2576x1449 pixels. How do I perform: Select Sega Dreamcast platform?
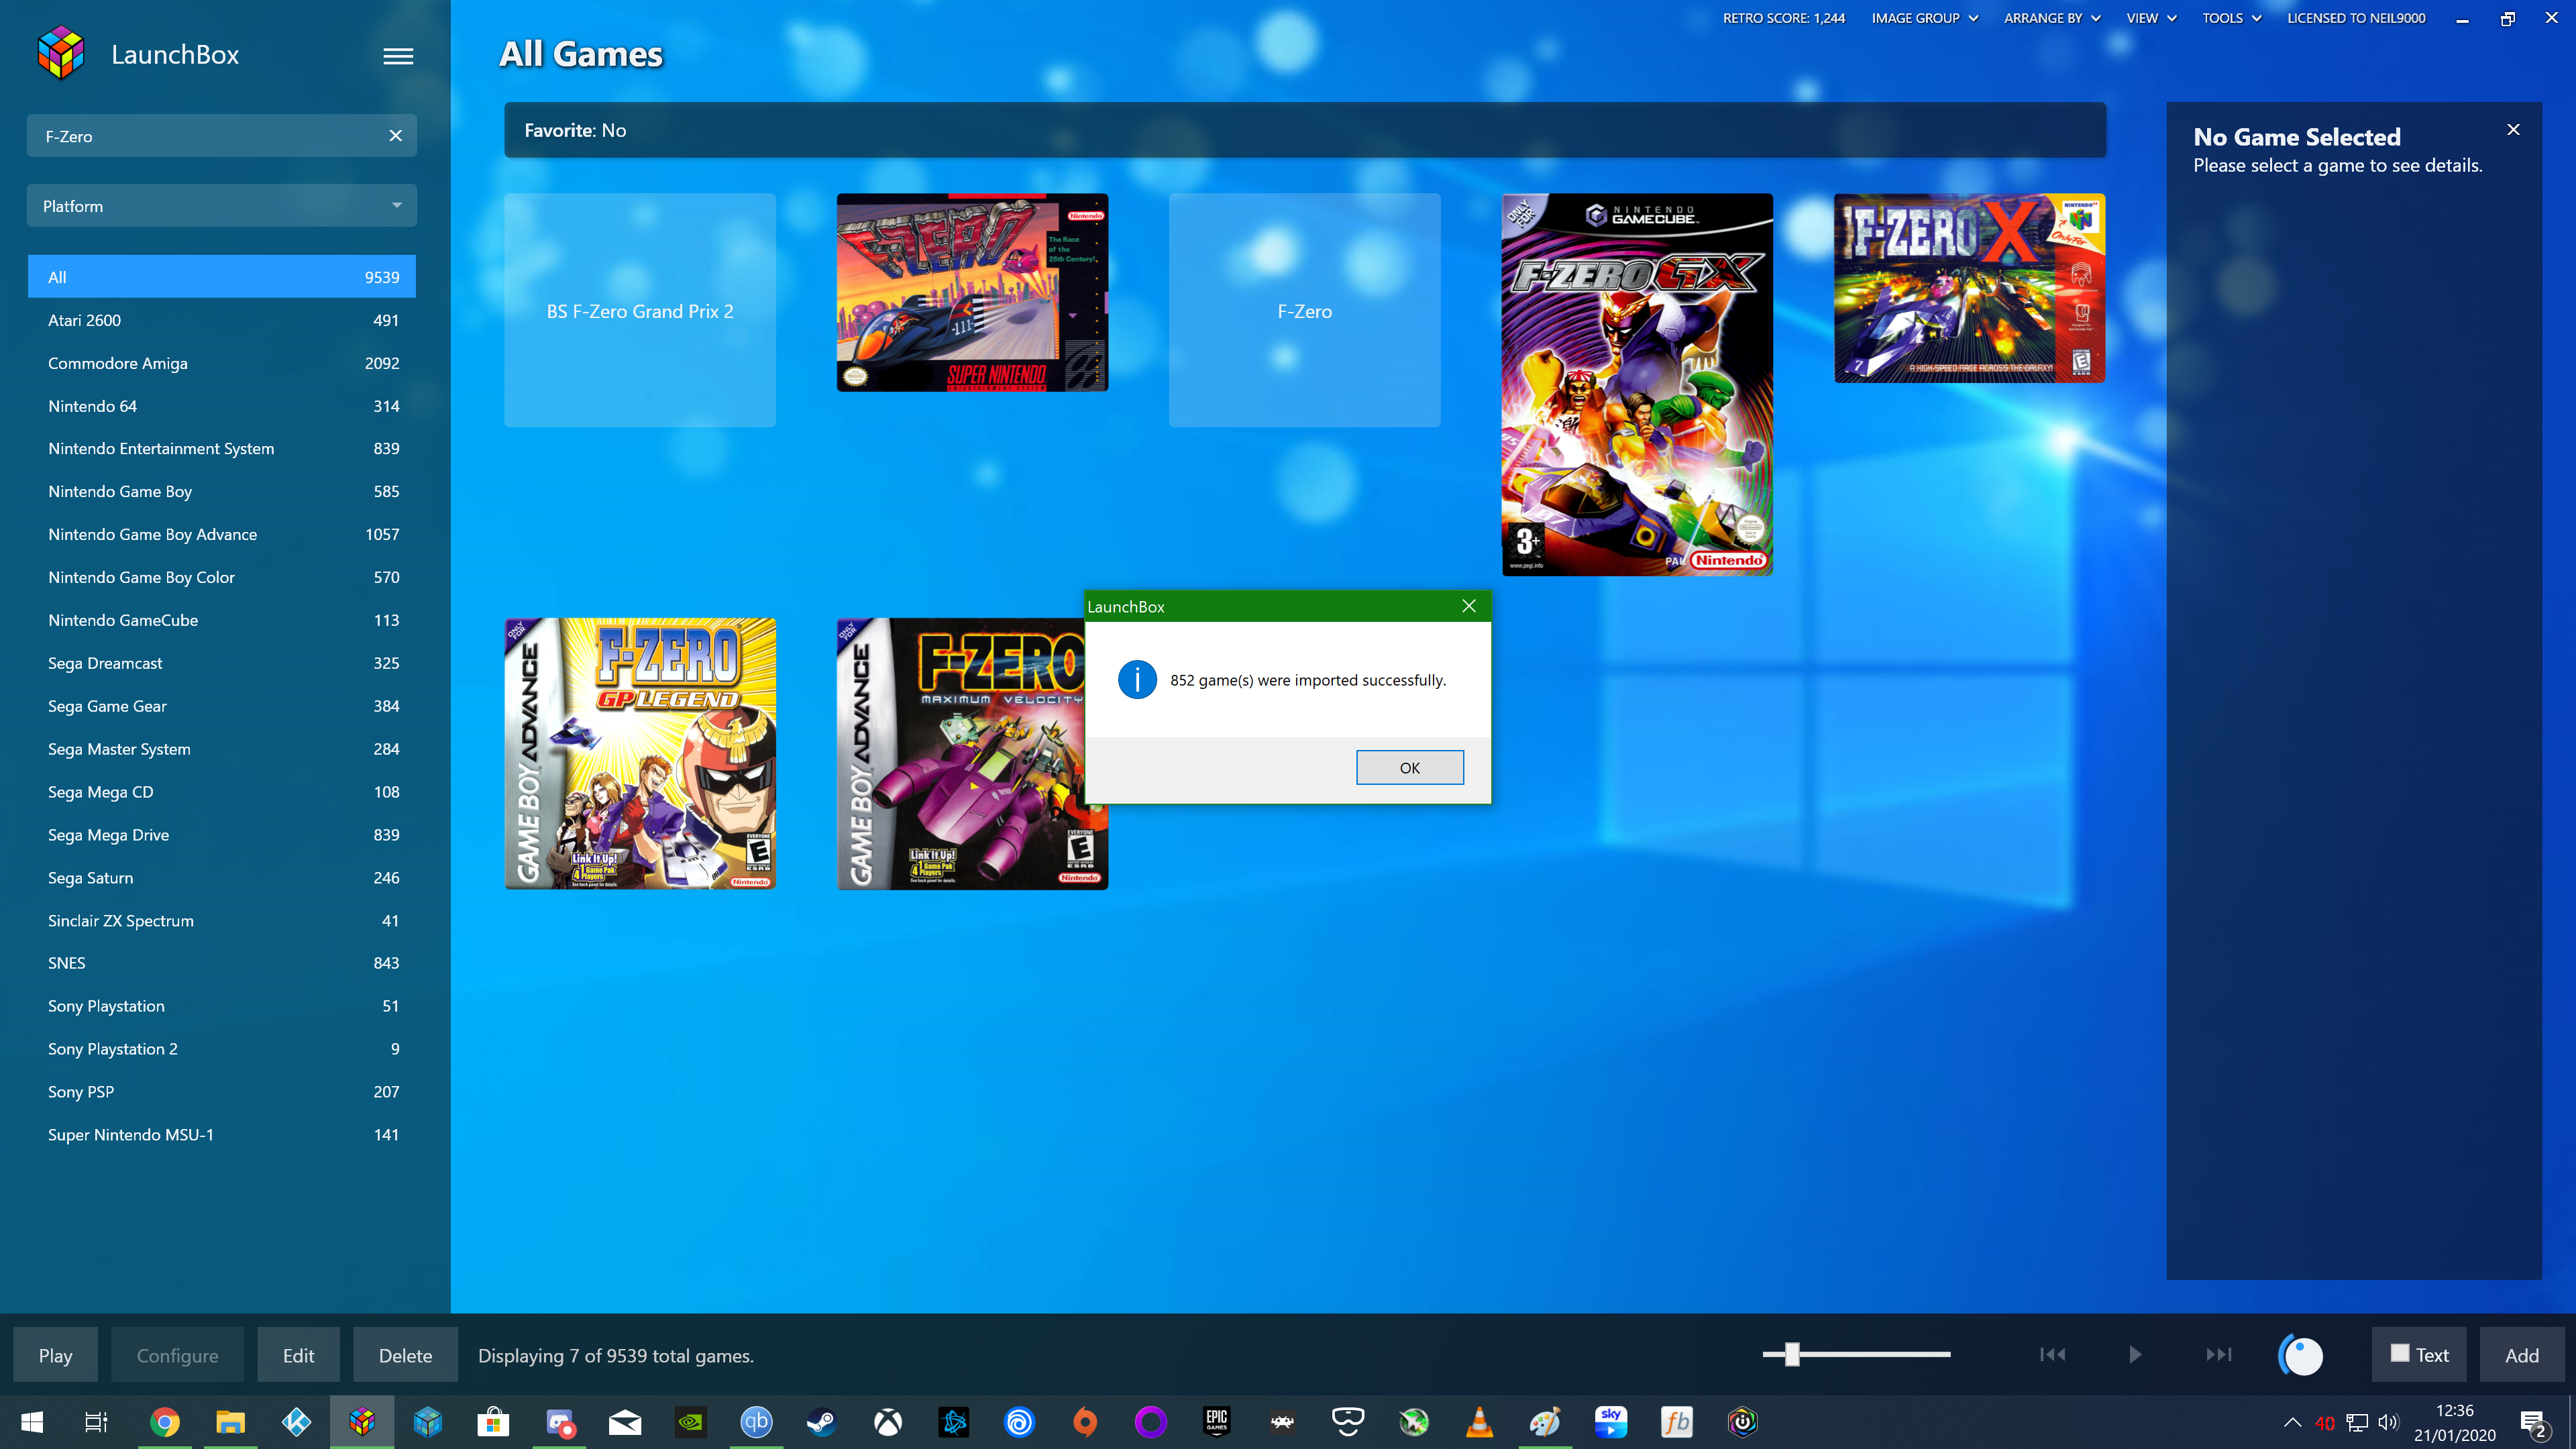[222, 663]
